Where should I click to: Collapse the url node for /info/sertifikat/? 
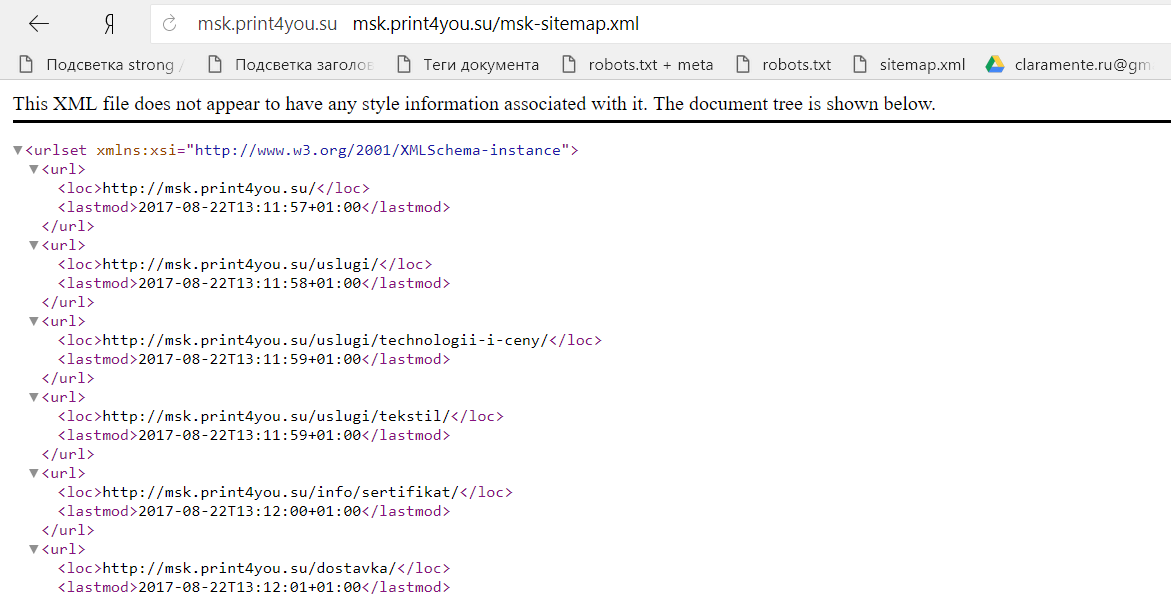(x=34, y=473)
